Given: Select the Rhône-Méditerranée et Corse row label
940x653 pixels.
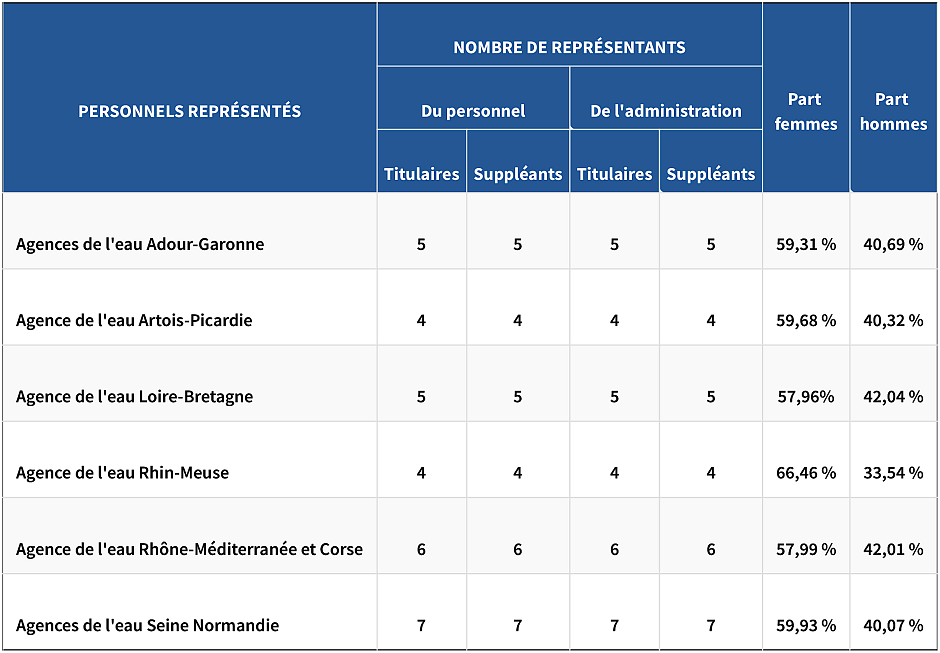Looking at the screenshot, I should tap(189, 549).
